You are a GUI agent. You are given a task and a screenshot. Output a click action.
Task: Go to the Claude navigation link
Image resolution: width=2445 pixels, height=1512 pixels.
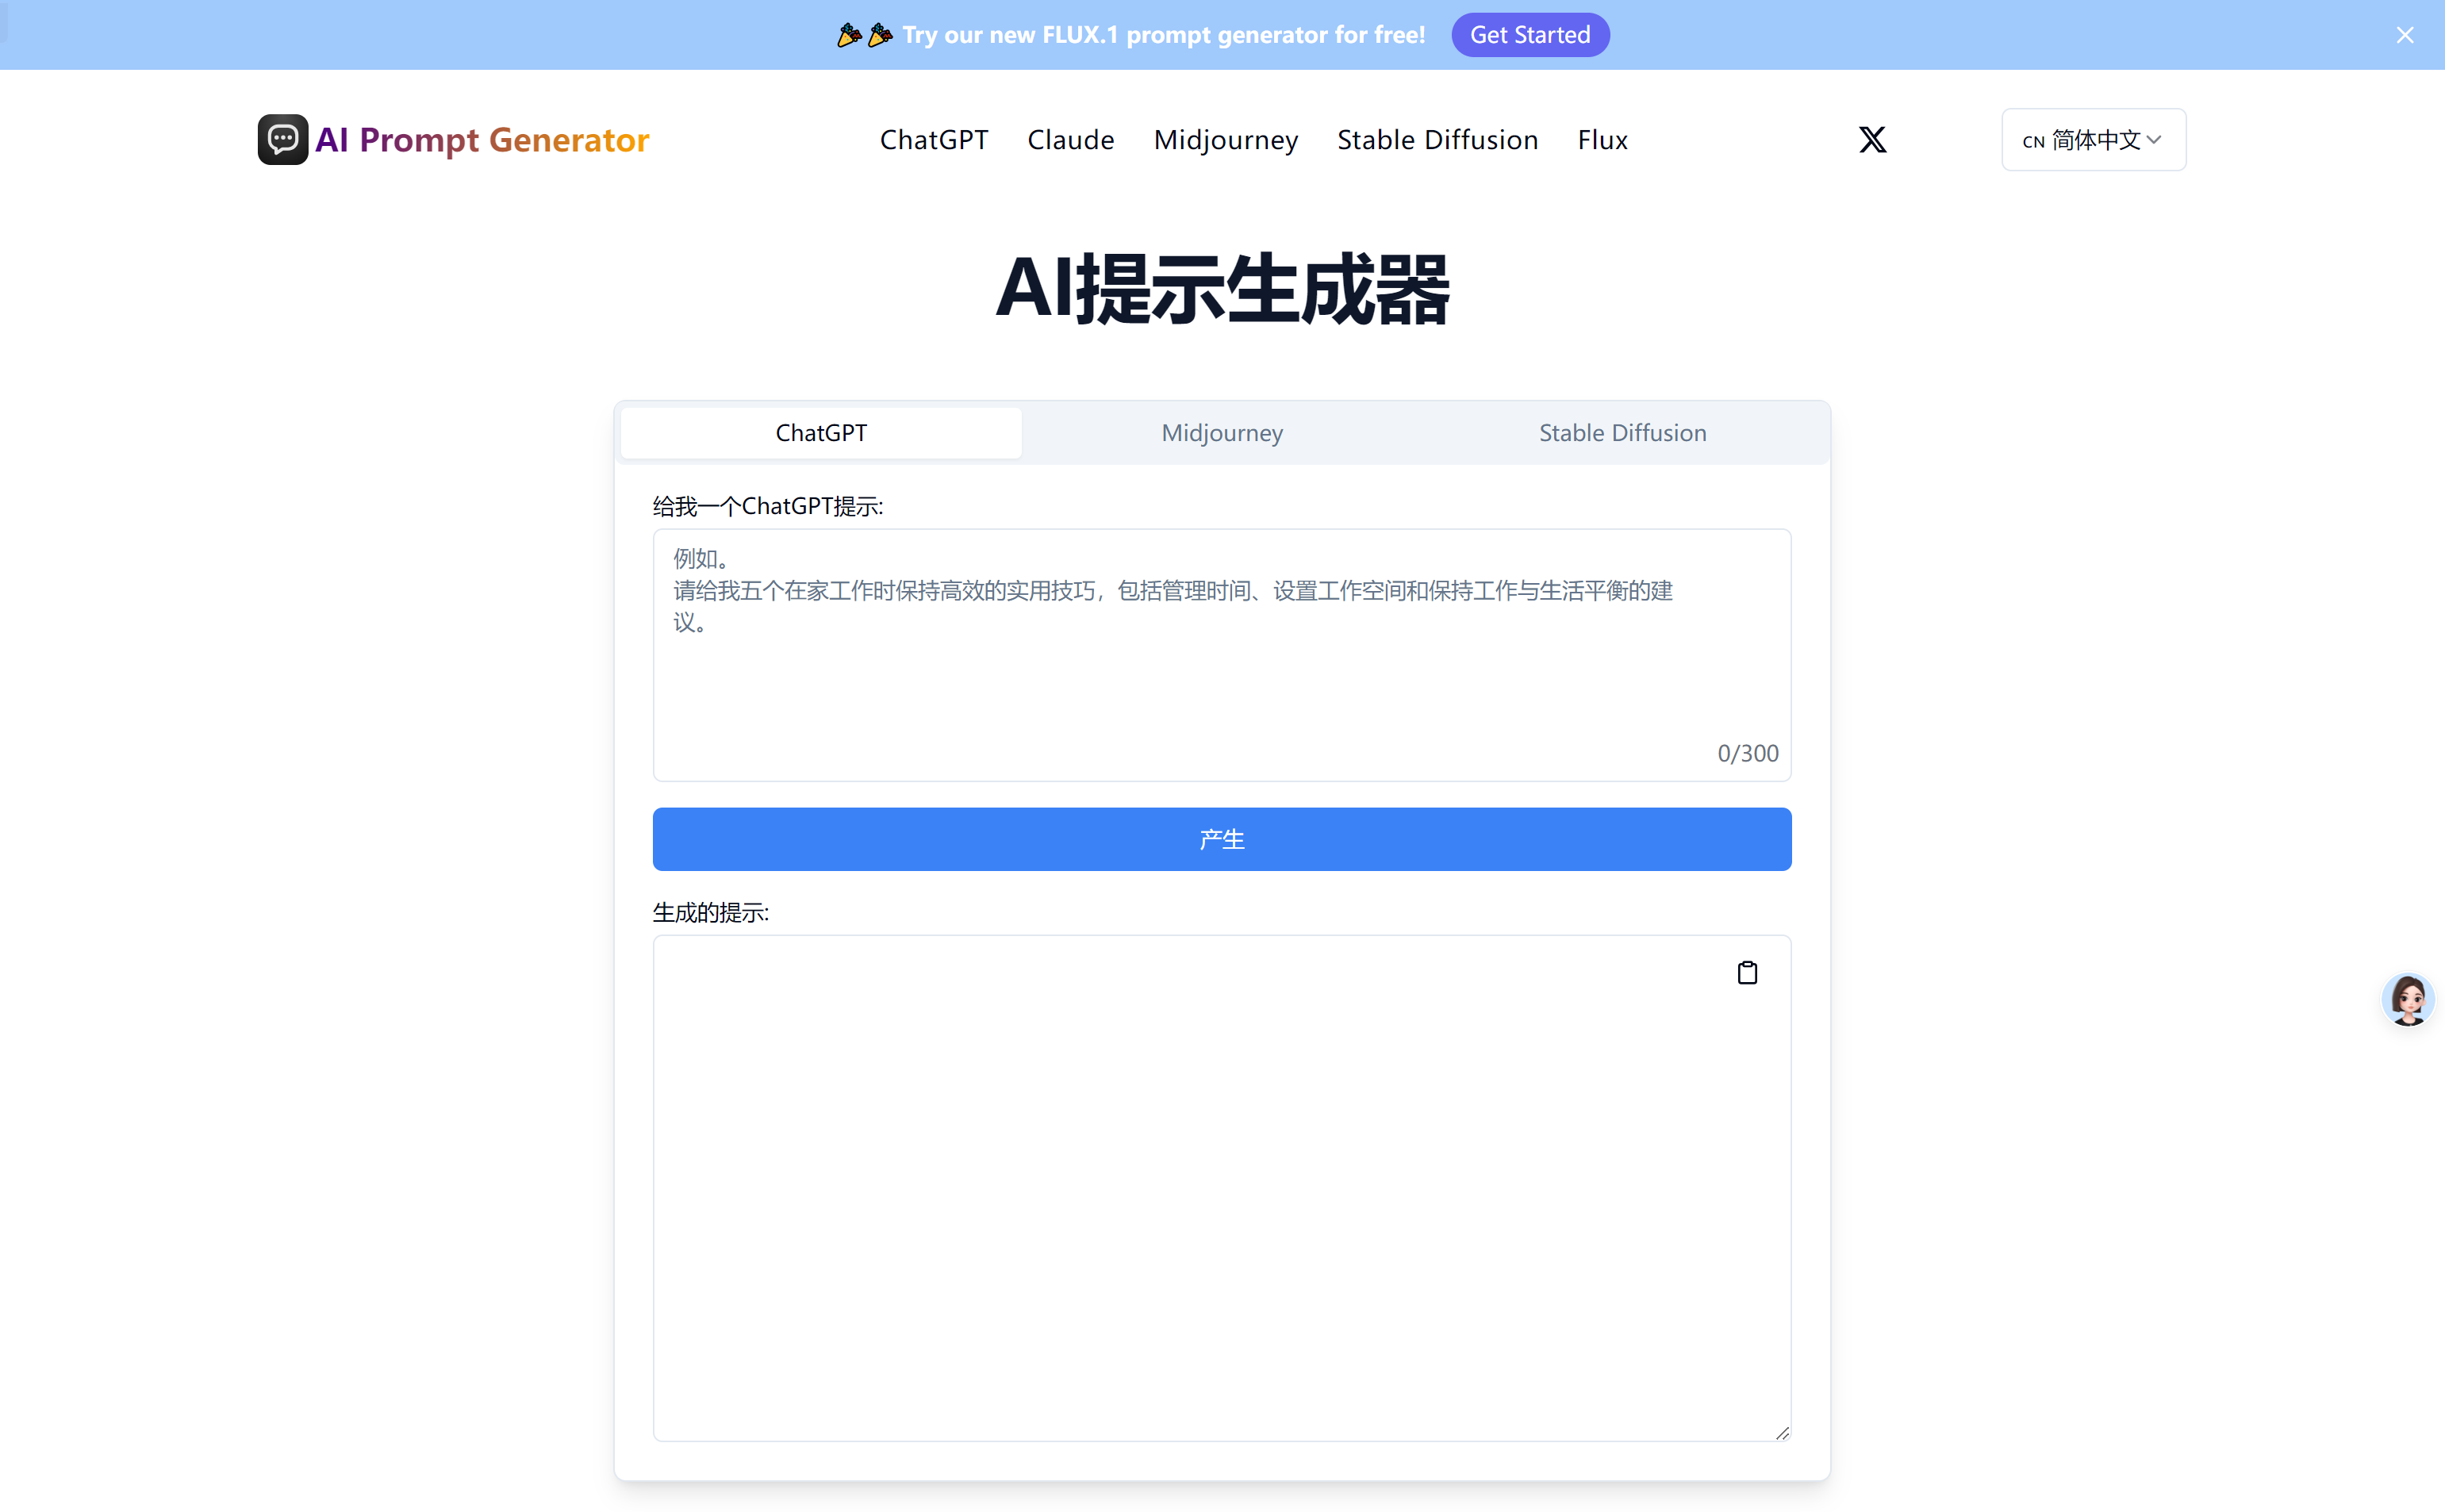(1070, 140)
